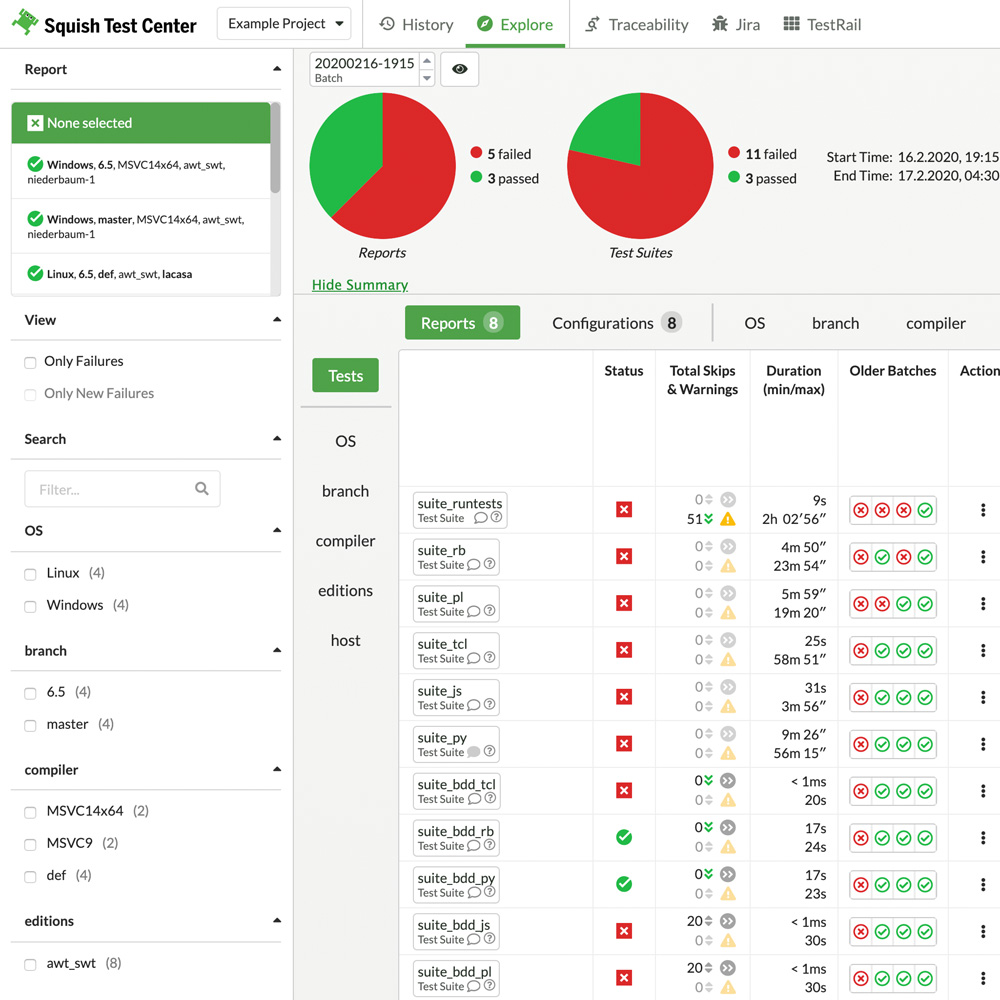Click the help icon on suite_tcl
Image resolution: width=1000 pixels, height=1000 pixels.
point(490,658)
